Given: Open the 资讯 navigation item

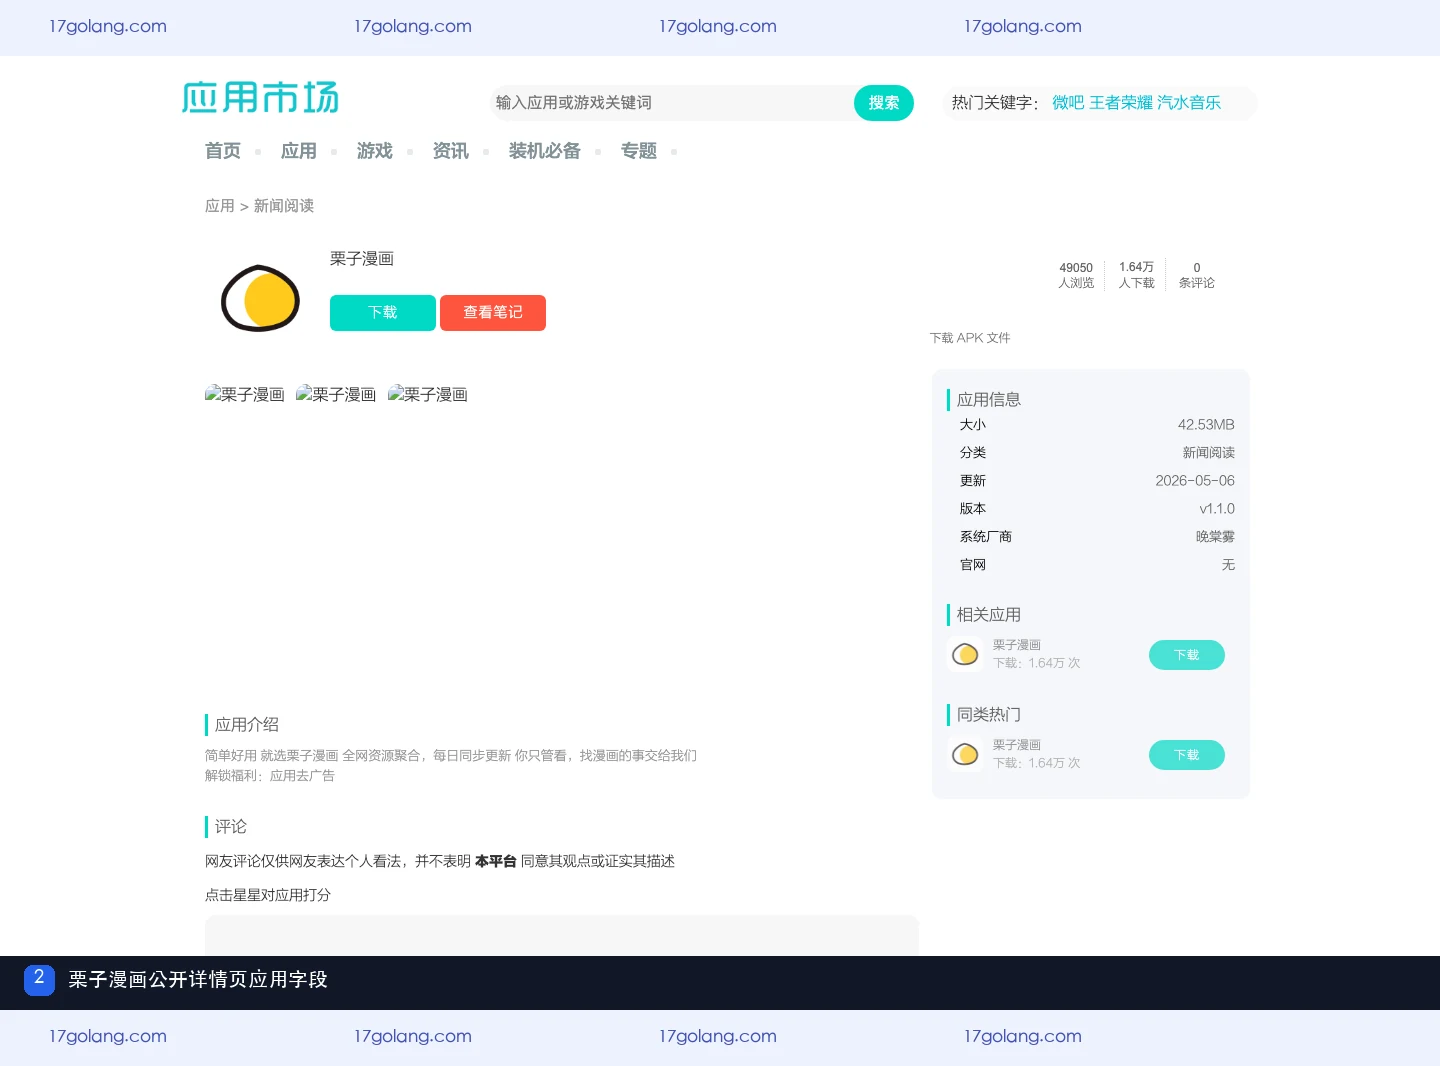Looking at the screenshot, I should tap(451, 151).
